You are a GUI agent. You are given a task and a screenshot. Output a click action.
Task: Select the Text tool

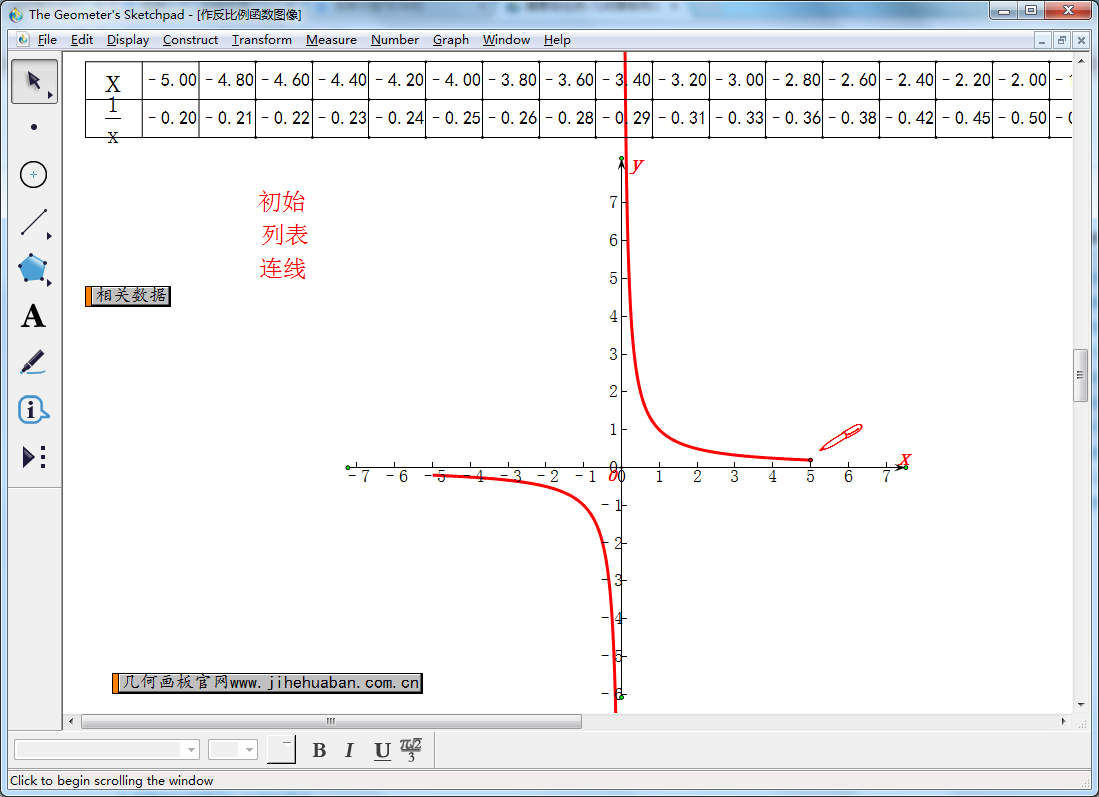(x=34, y=316)
